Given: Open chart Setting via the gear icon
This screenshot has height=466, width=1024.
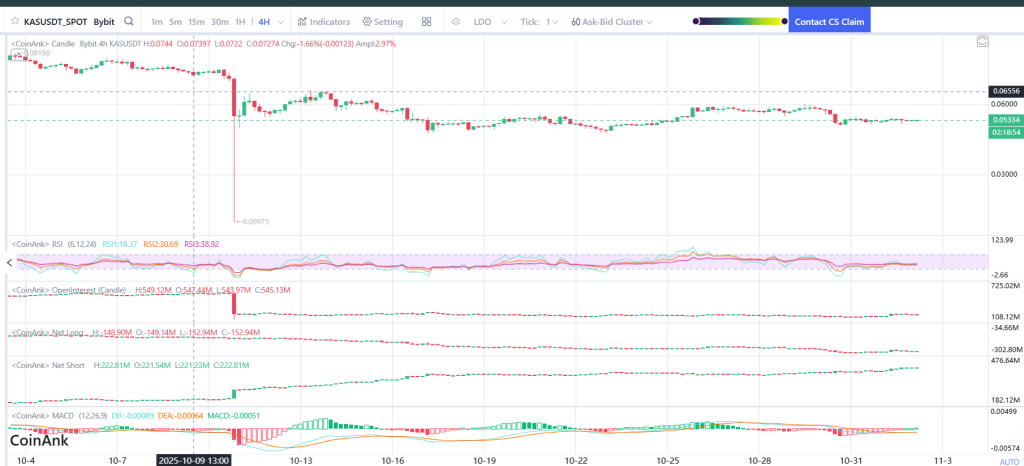Looking at the screenshot, I should (383, 21).
